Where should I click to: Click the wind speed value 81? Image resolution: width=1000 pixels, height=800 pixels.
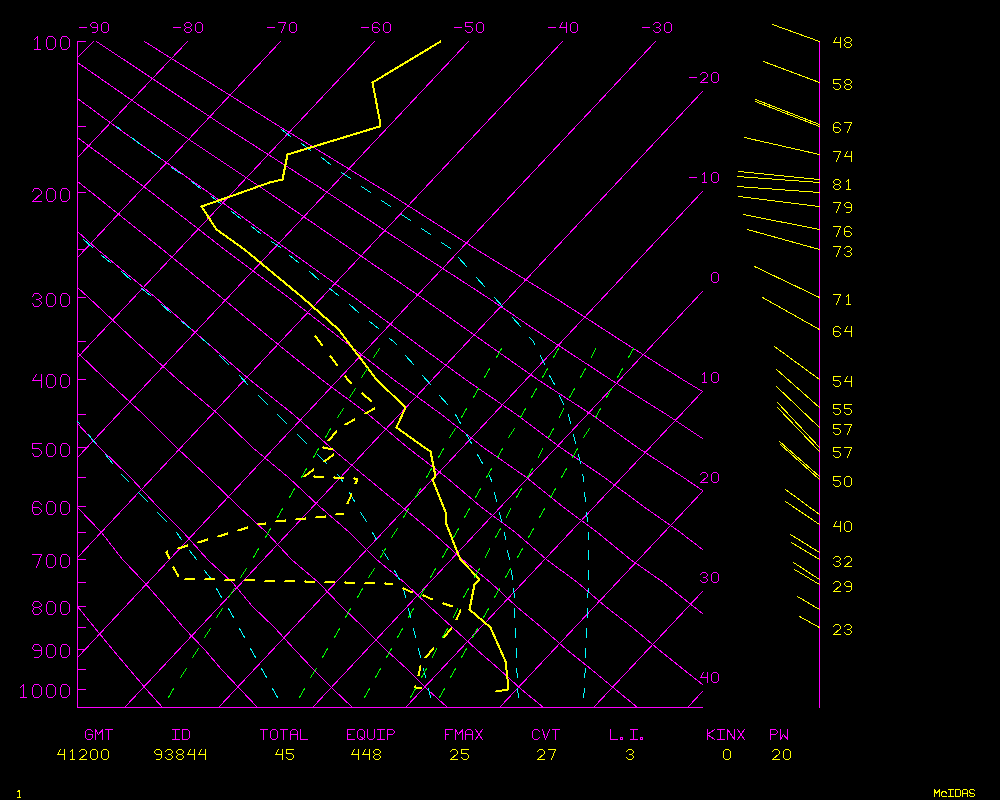tap(842, 185)
